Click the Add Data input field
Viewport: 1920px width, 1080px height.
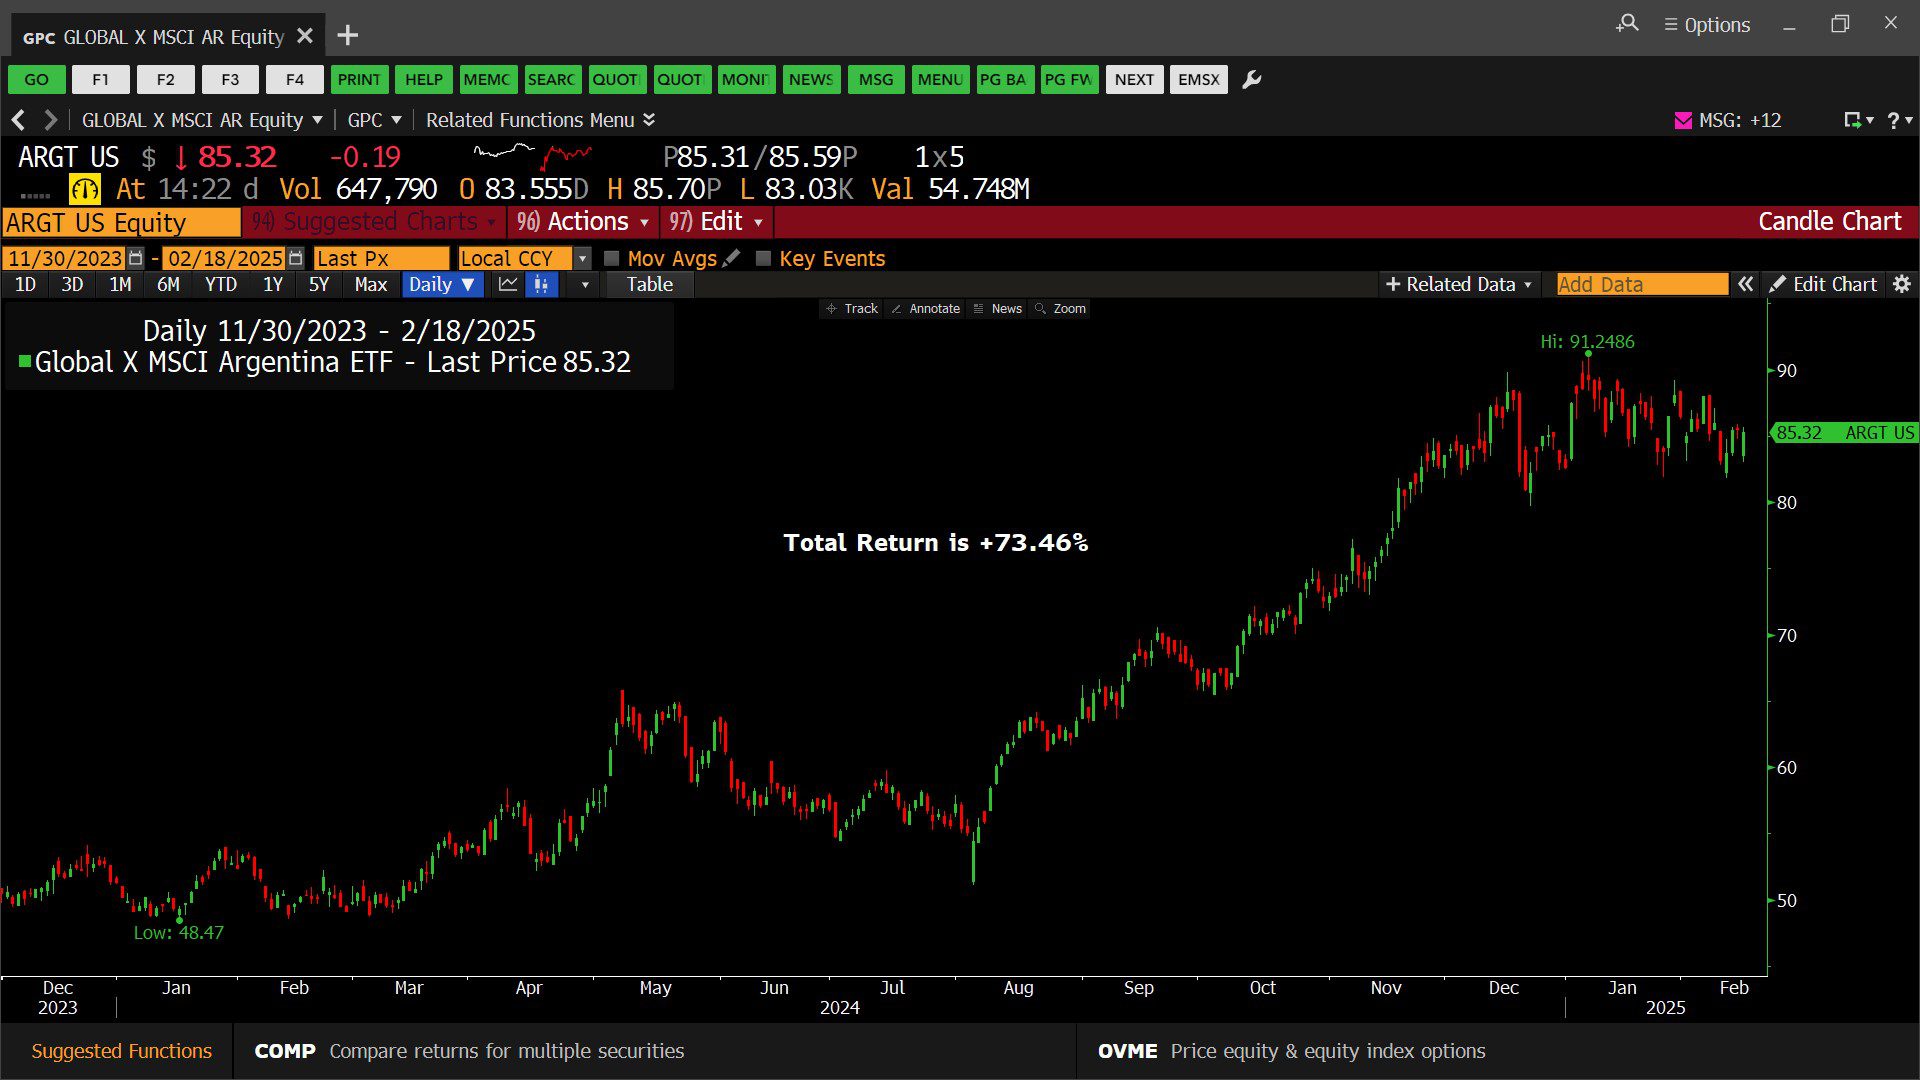[x=1641, y=285]
